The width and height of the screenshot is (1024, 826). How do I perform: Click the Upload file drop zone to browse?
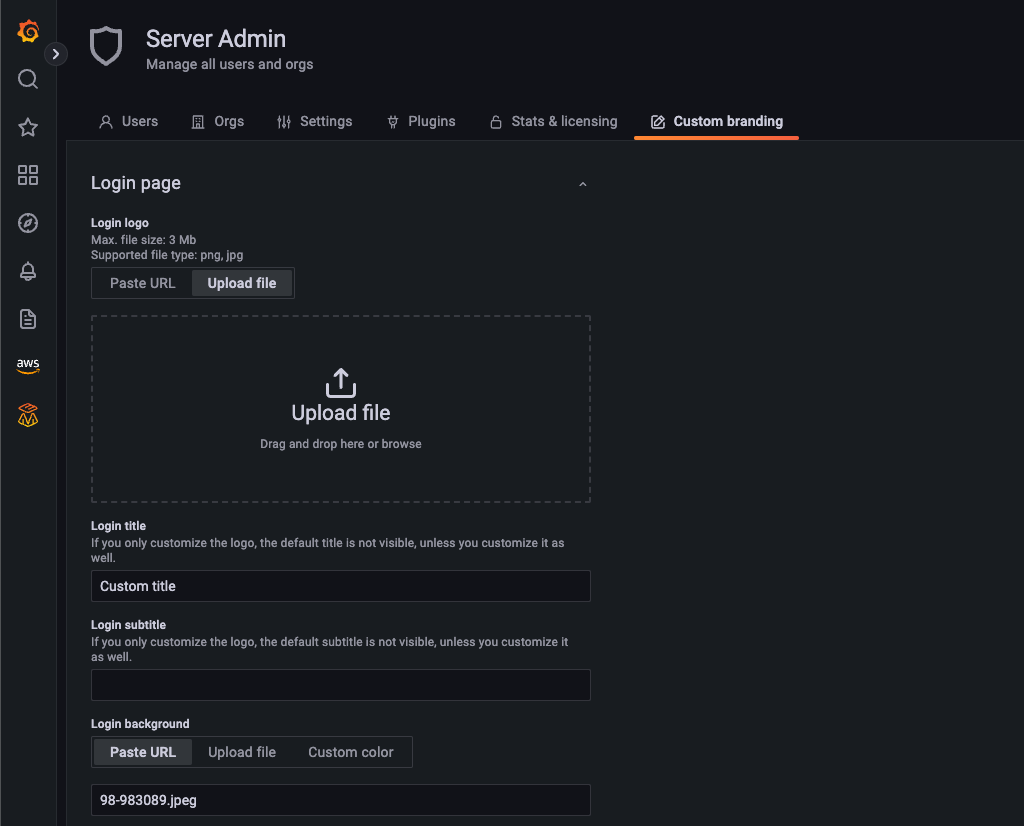[x=340, y=408]
